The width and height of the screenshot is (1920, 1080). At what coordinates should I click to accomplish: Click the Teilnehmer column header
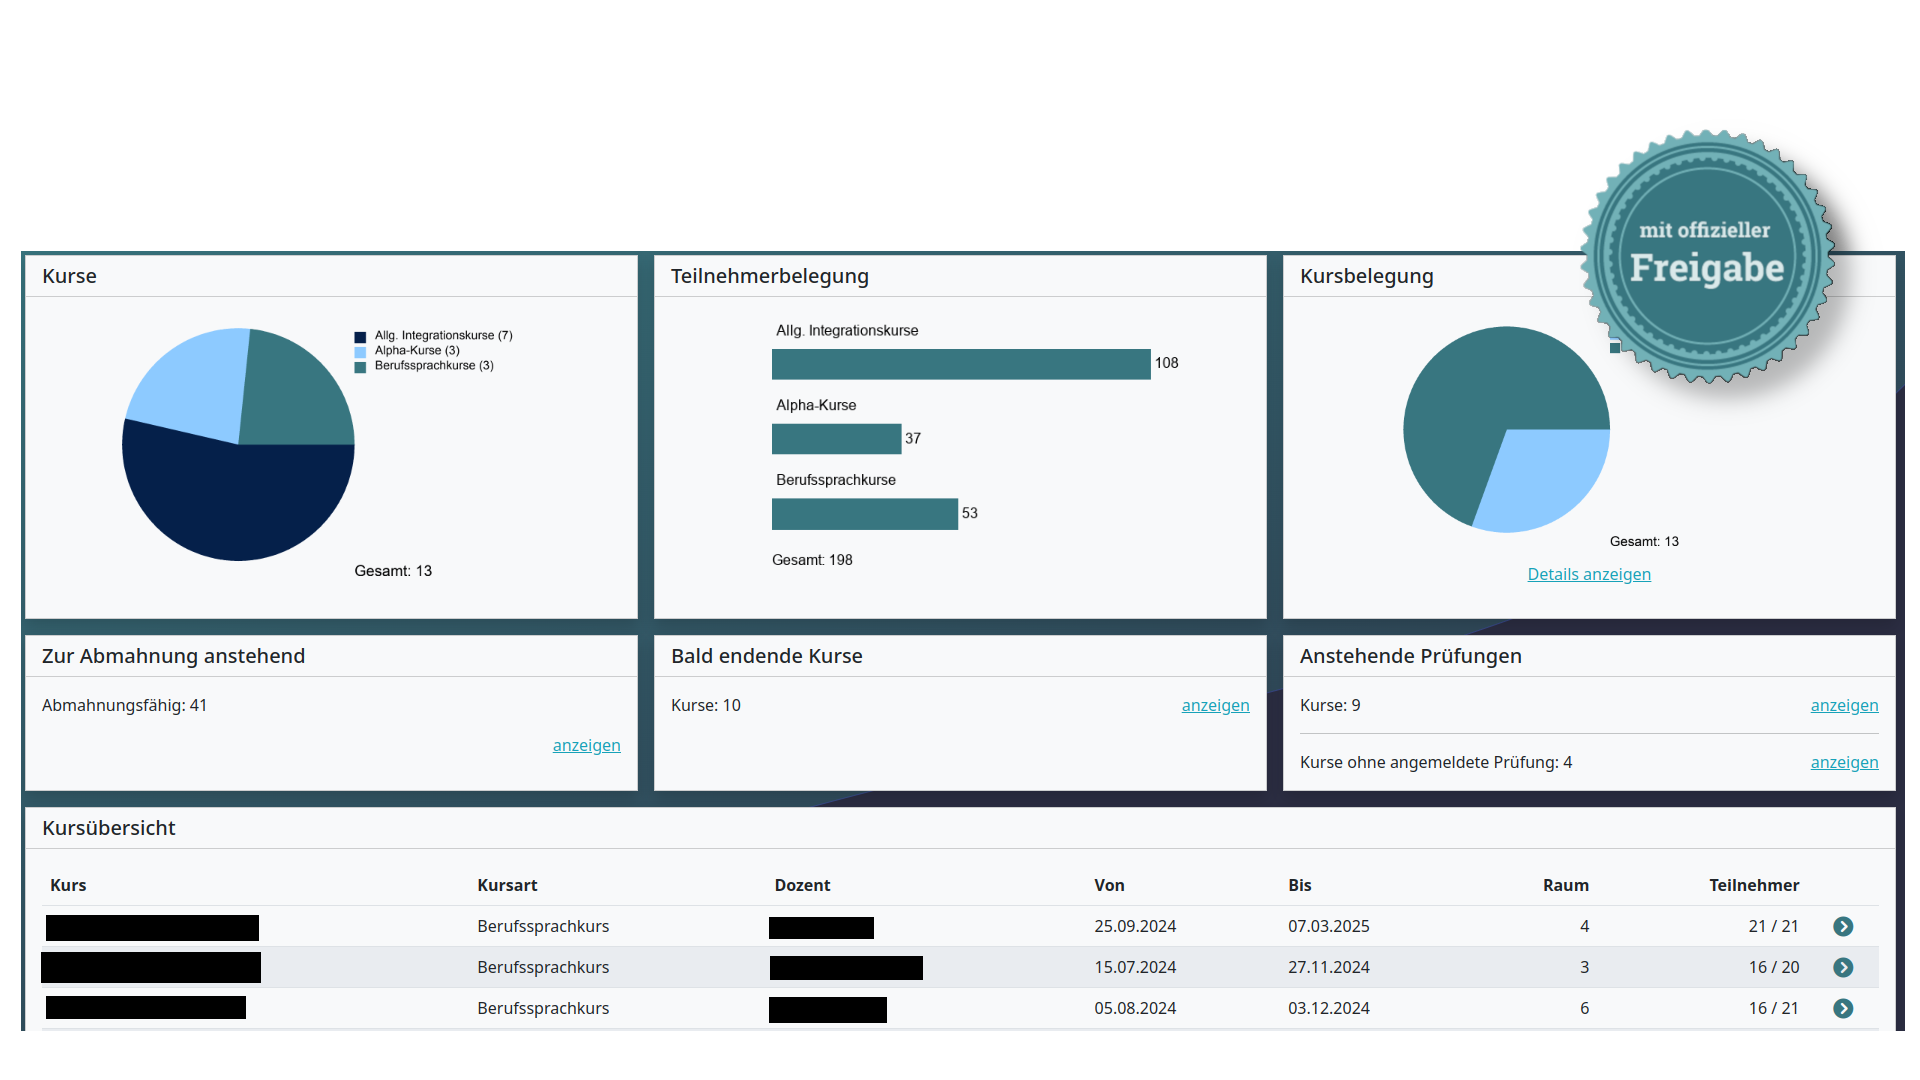[1754, 885]
